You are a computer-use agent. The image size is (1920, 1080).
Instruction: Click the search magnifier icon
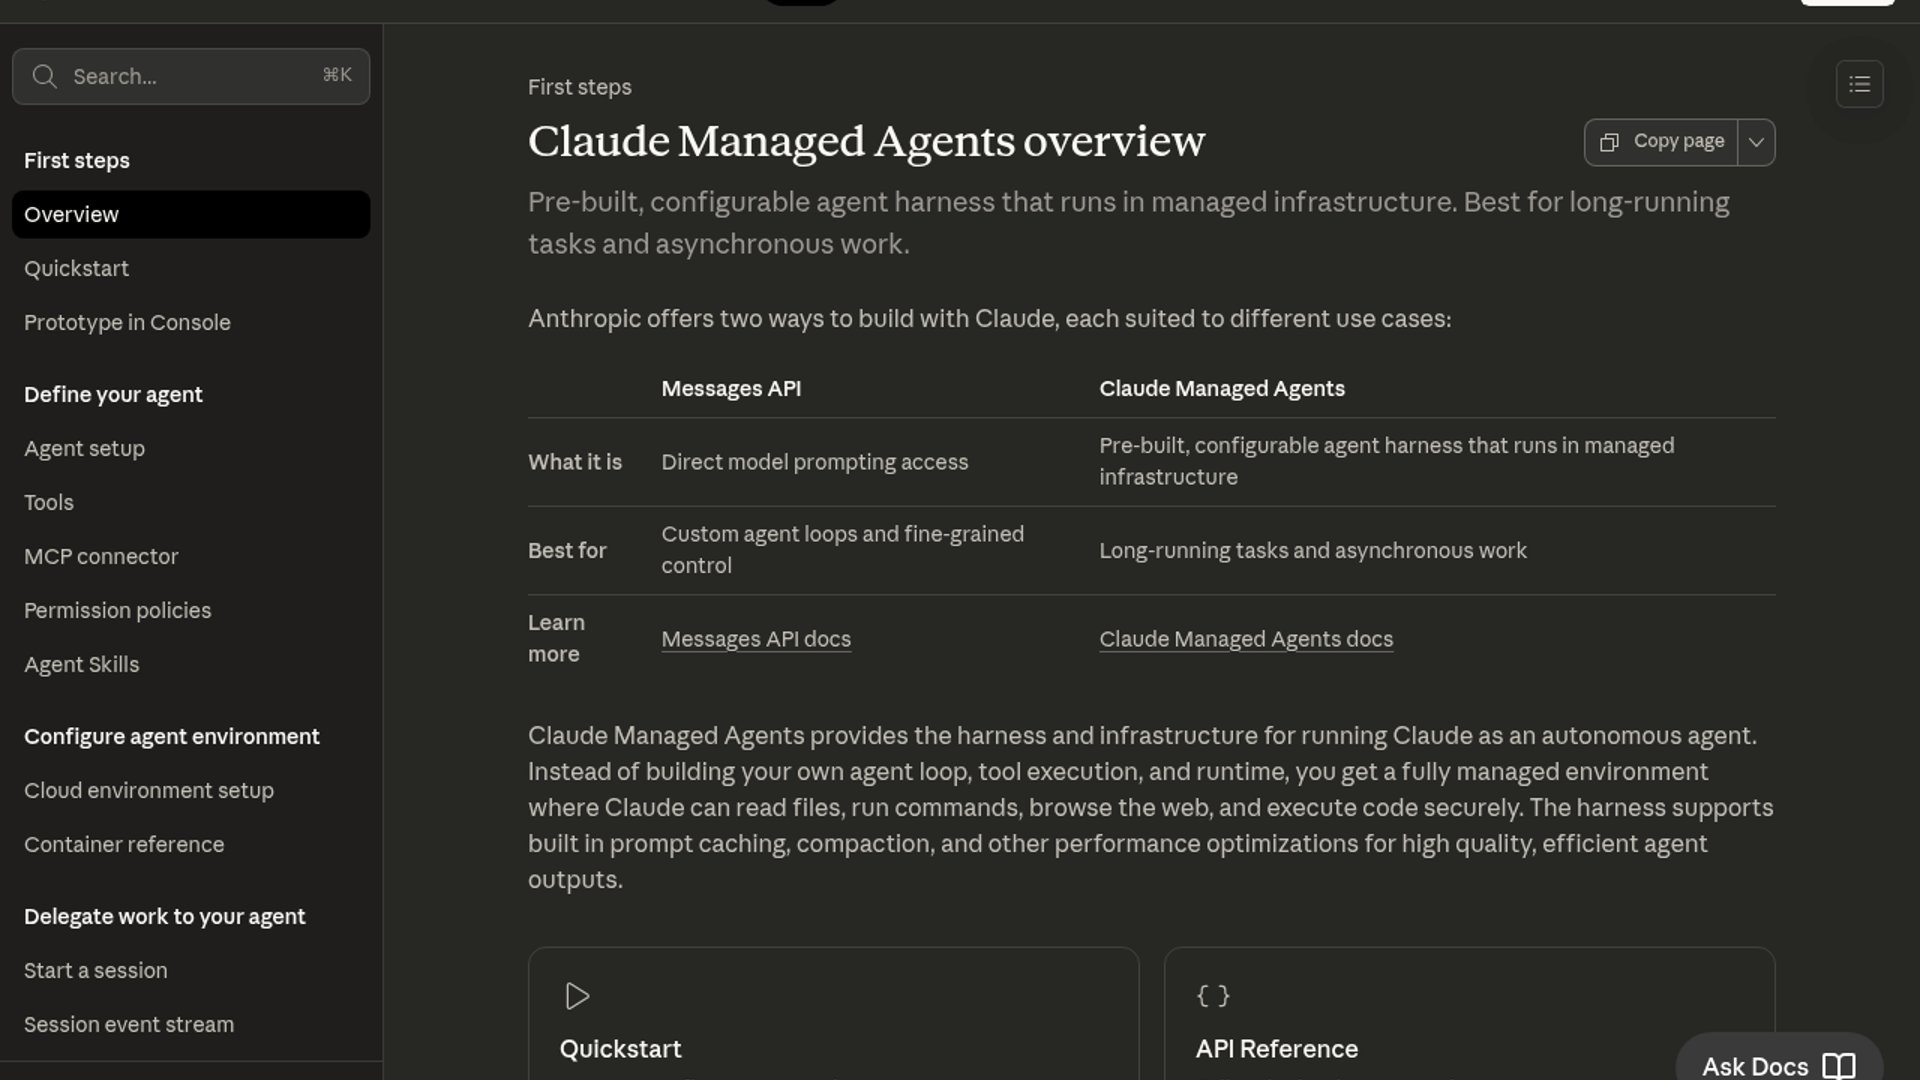click(x=44, y=76)
